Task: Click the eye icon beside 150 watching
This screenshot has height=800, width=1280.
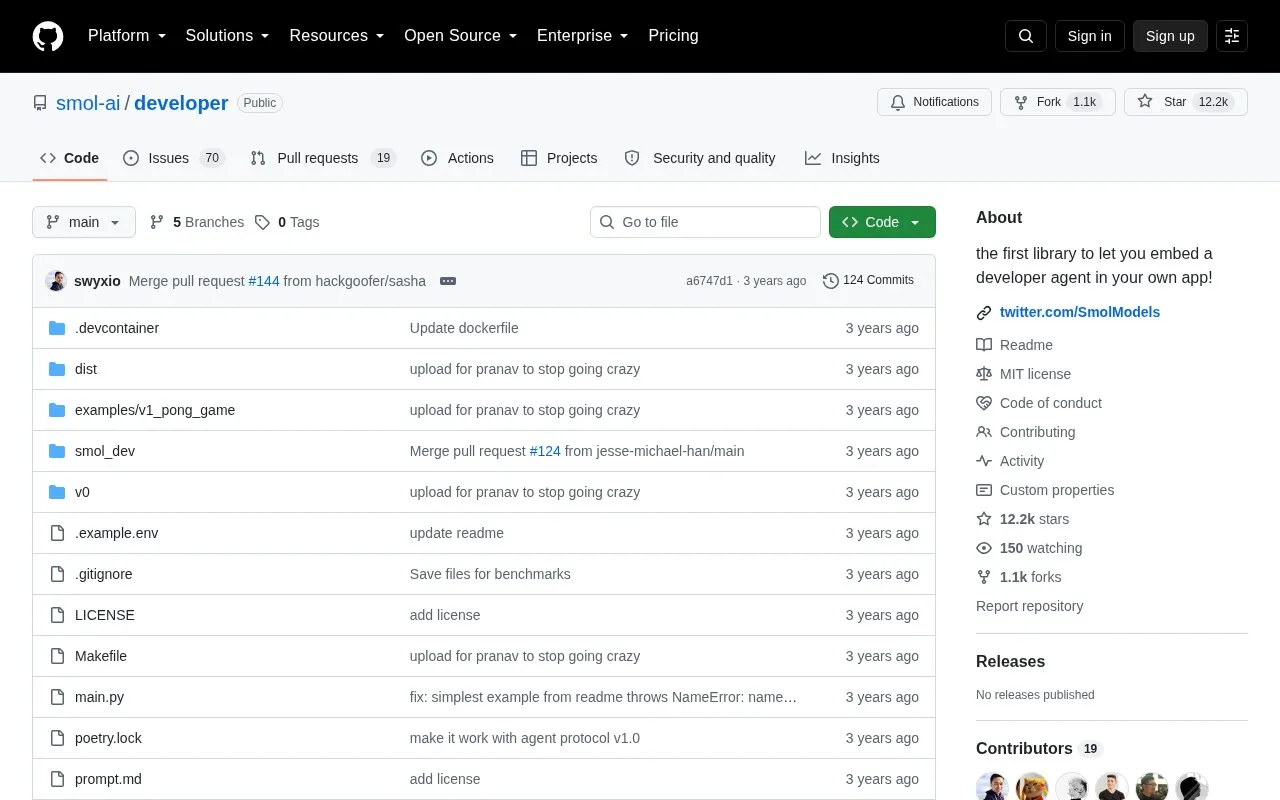Action: 984,548
